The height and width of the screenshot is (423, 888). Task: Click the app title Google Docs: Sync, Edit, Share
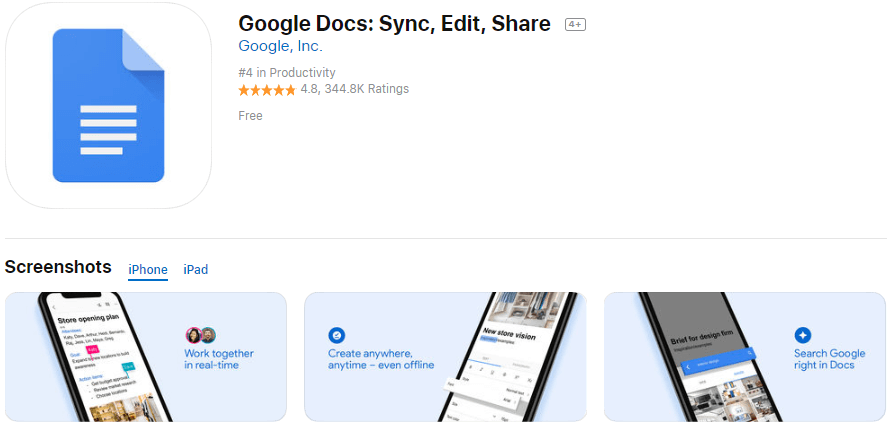click(394, 24)
